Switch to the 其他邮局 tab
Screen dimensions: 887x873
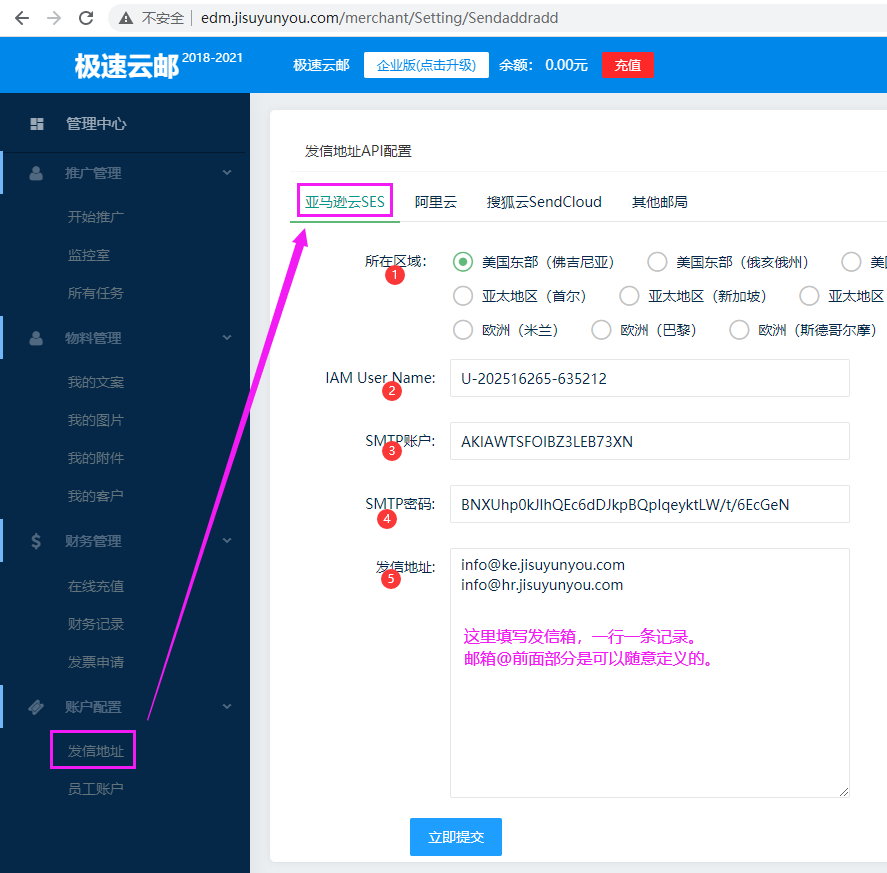(x=660, y=202)
